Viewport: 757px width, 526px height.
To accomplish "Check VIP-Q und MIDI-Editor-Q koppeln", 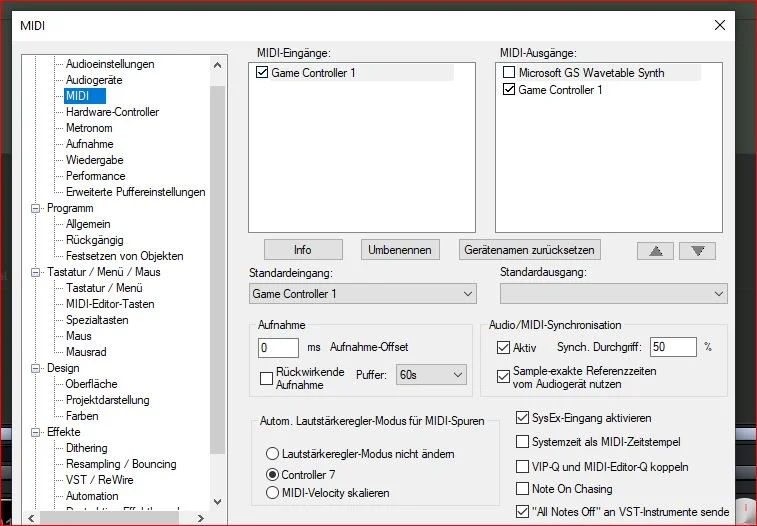I will coord(522,467).
